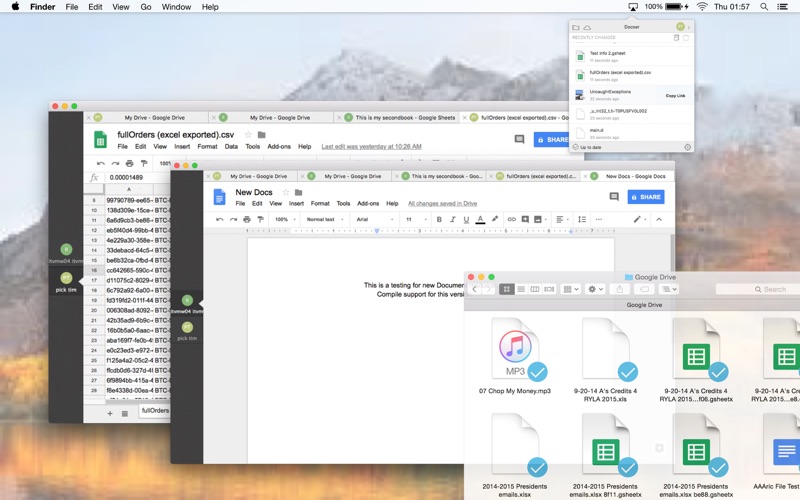The height and width of the screenshot is (500, 800).
Task: Click the SHARE button in New Docs
Action: click(646, 196)
